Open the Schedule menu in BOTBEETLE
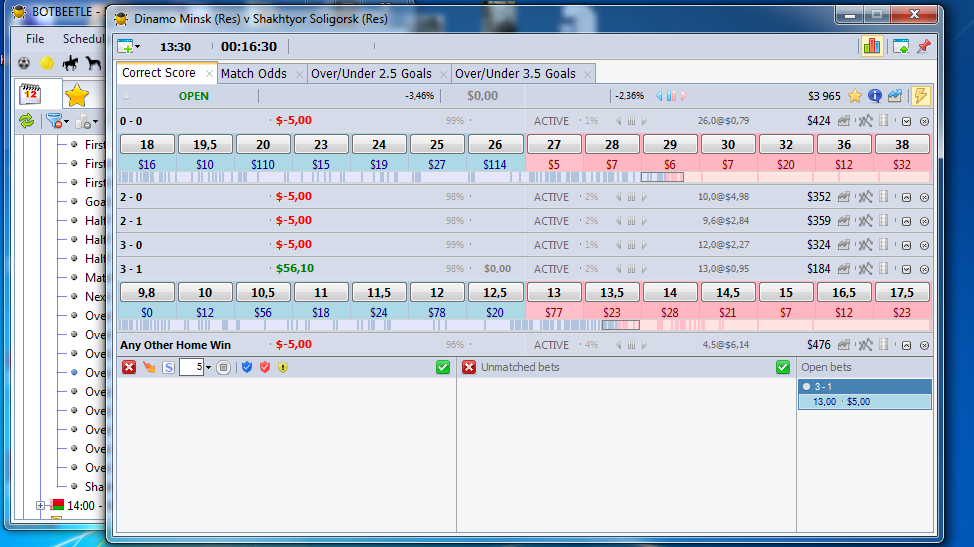 [x=83, y=38]
